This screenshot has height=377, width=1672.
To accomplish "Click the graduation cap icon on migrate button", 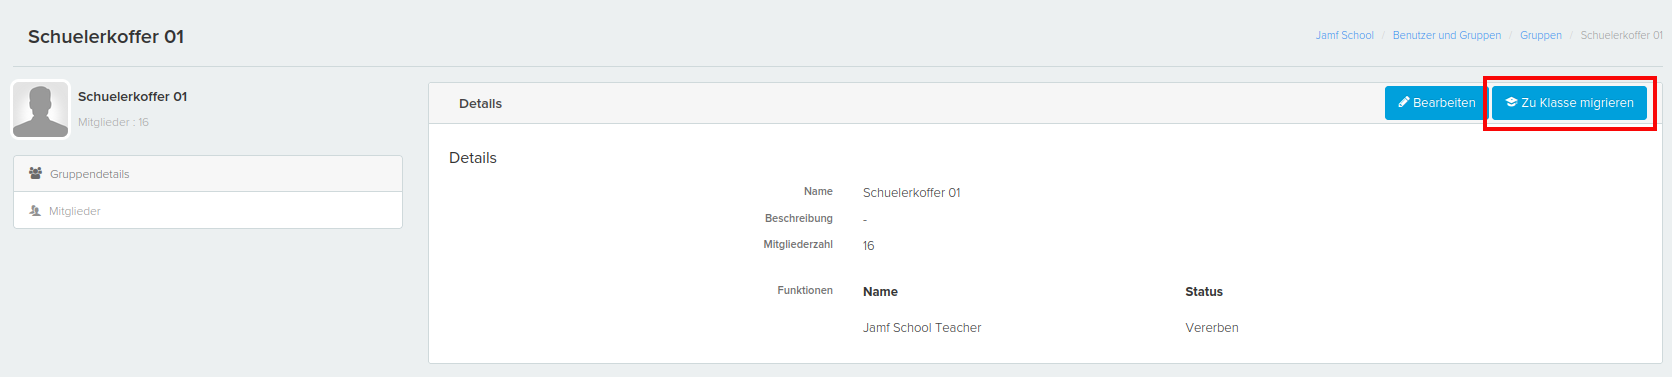I will click(x=1511, y=103).
